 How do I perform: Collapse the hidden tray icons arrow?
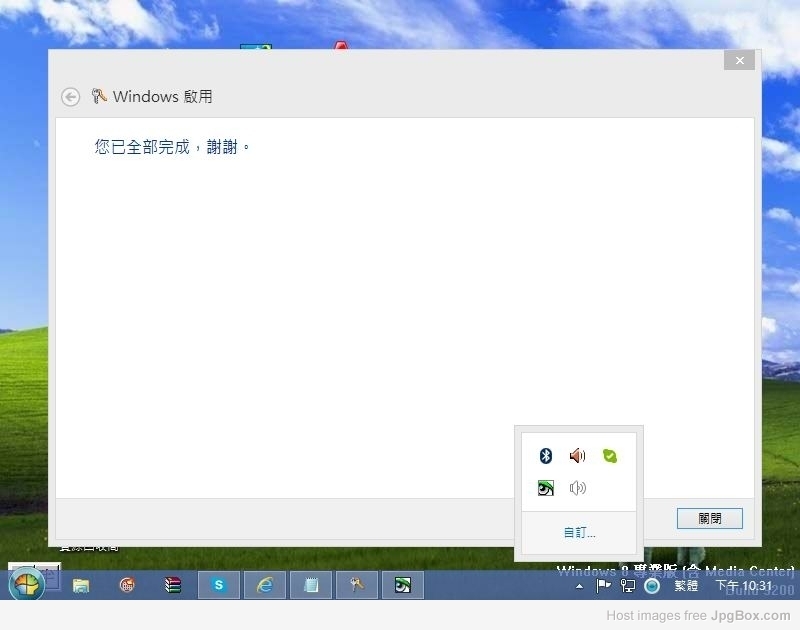[580, 586]
